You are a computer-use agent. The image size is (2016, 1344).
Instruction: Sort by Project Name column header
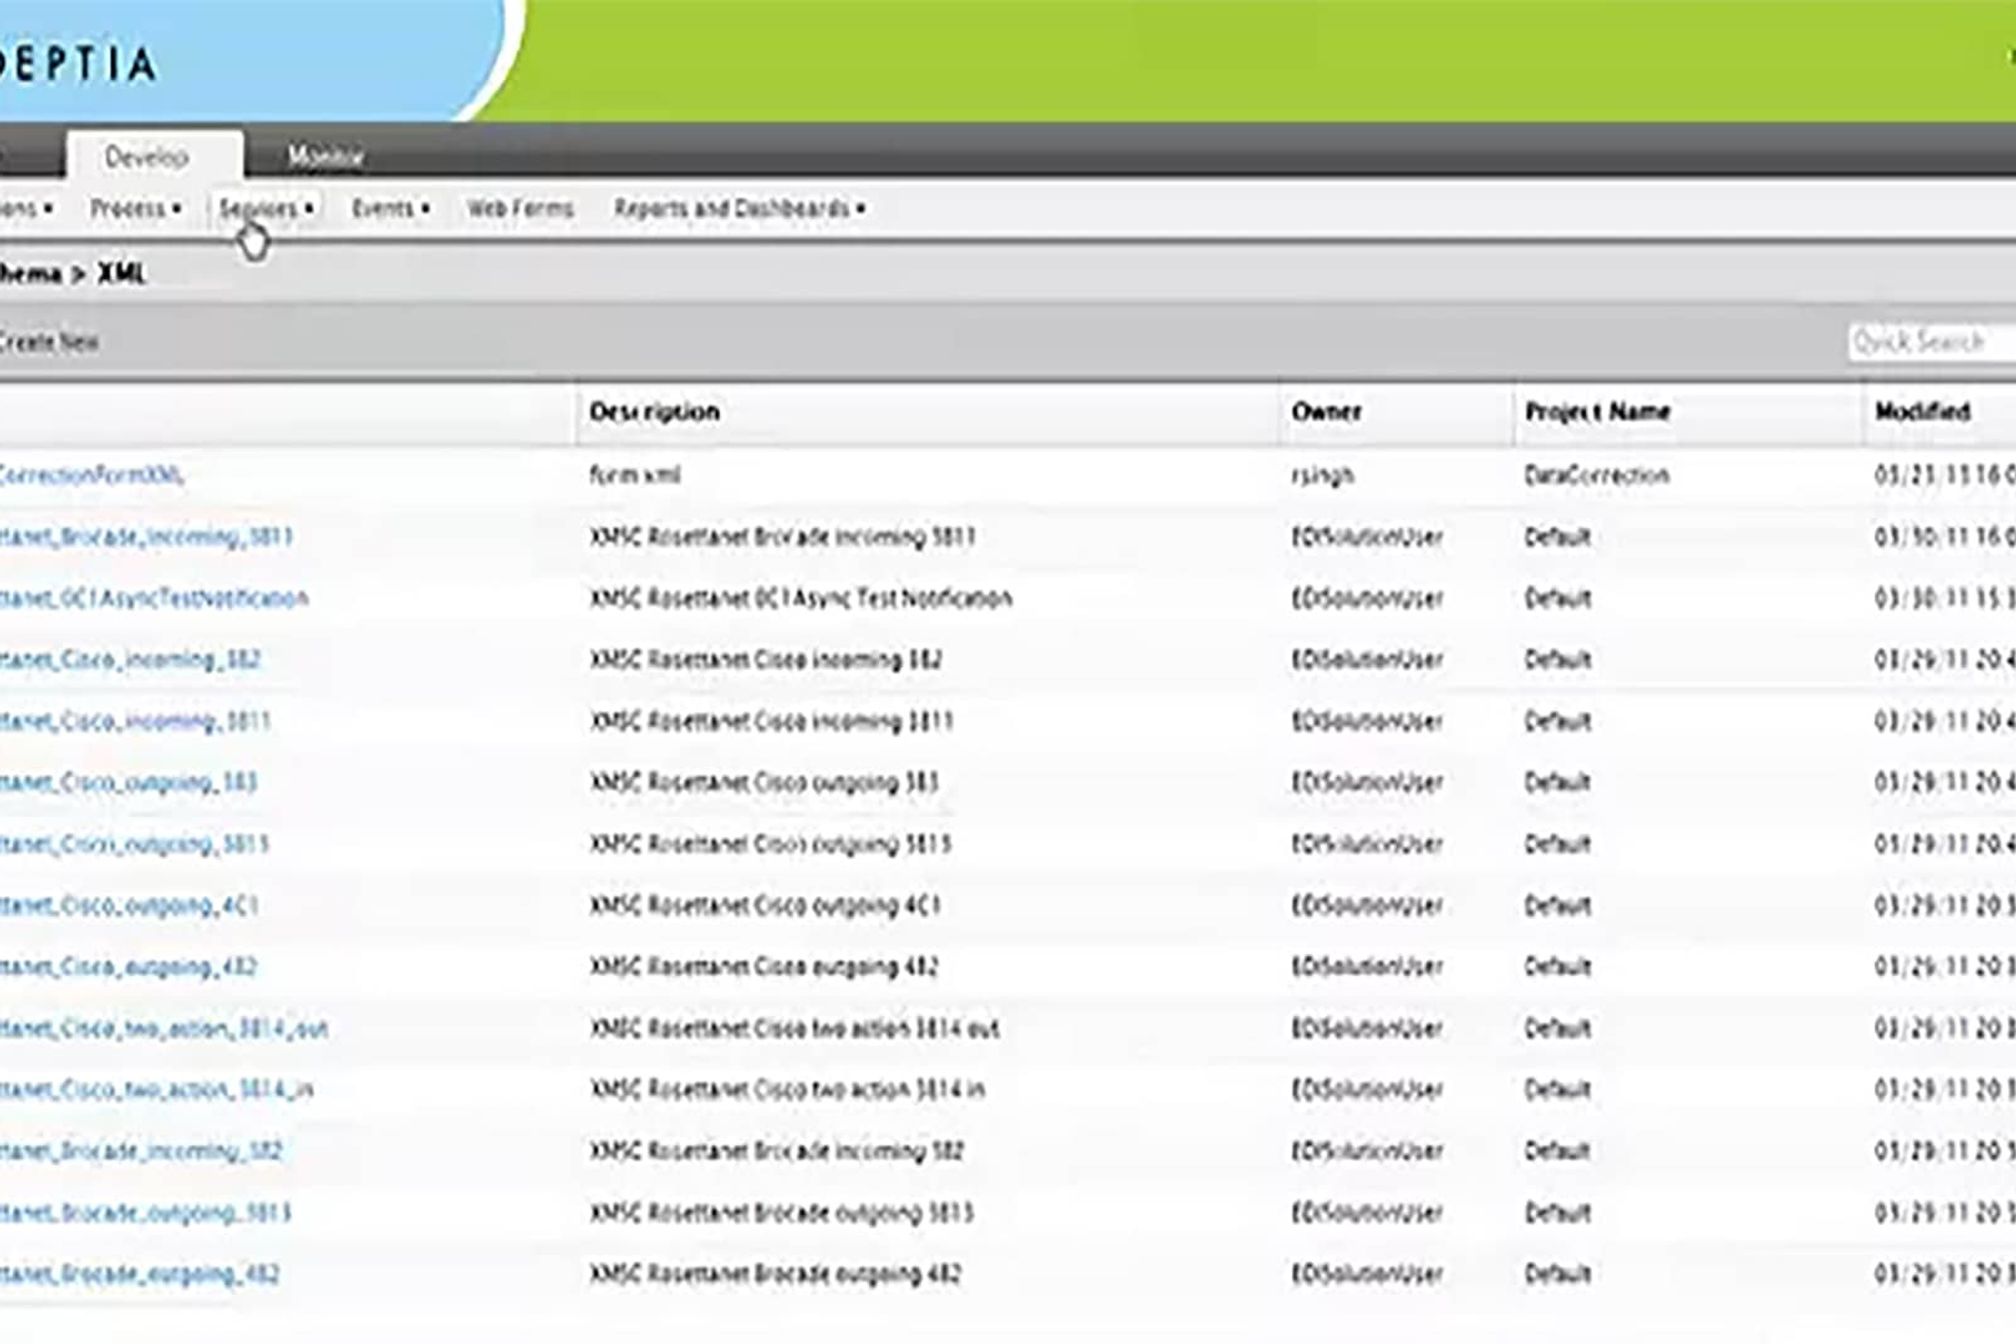(1597, 412)
